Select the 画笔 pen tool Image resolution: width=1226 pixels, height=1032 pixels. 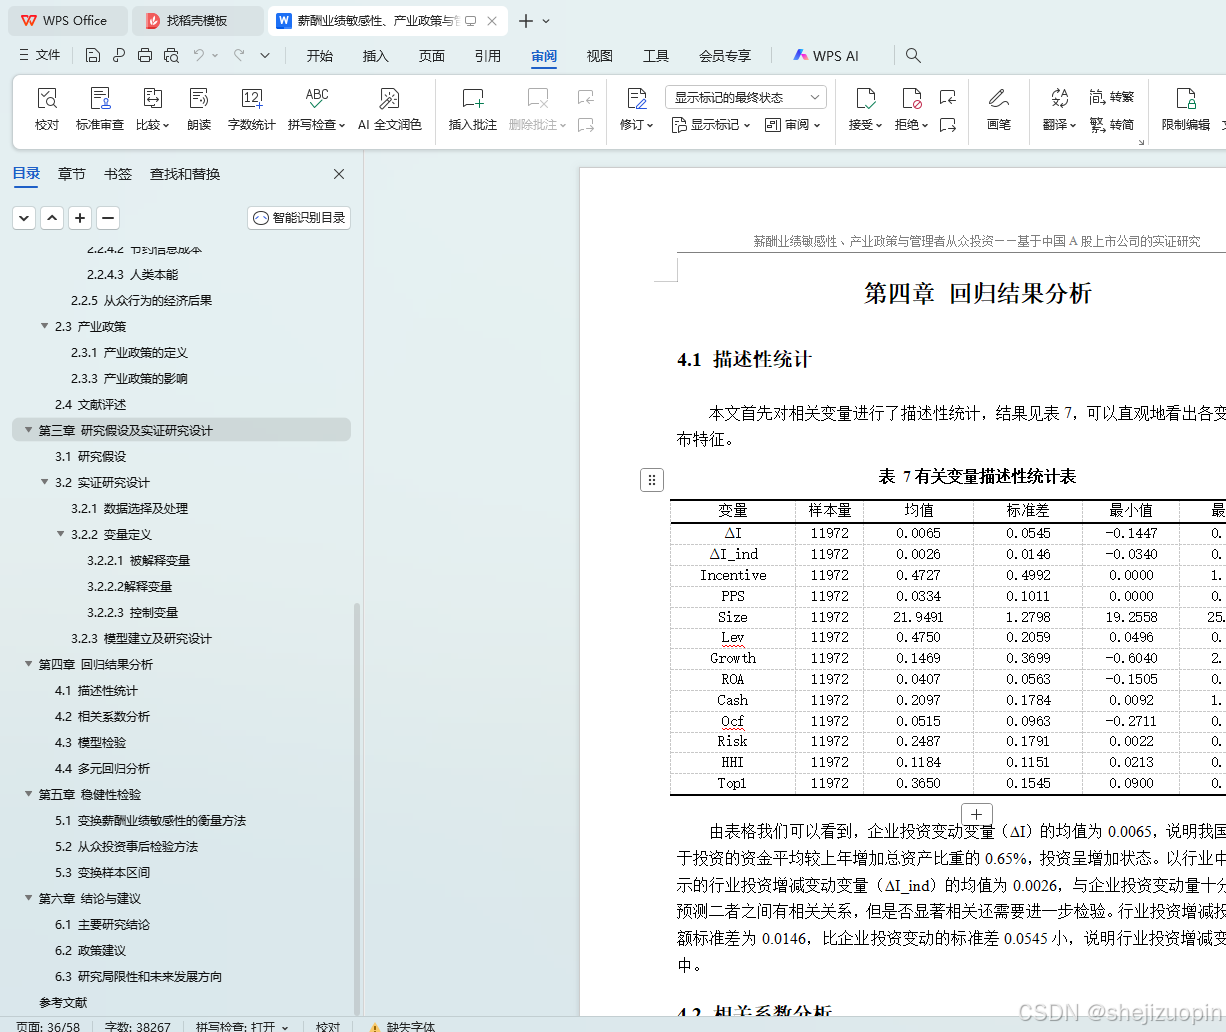pos(998,109)
